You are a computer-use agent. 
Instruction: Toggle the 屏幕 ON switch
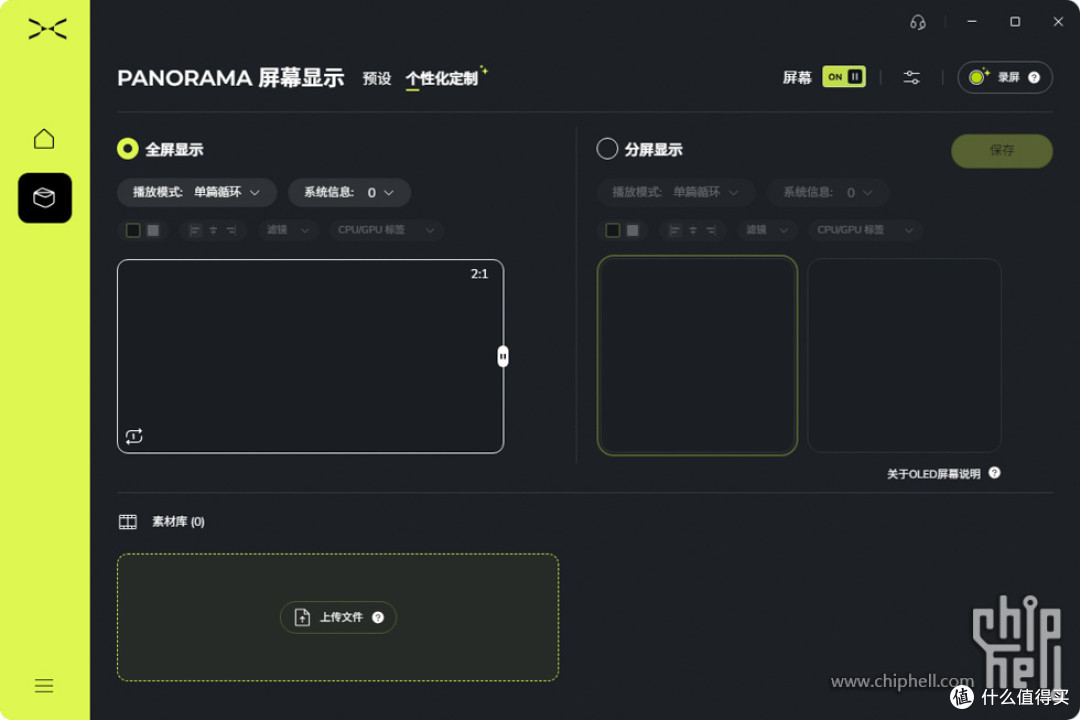point(844,76)
